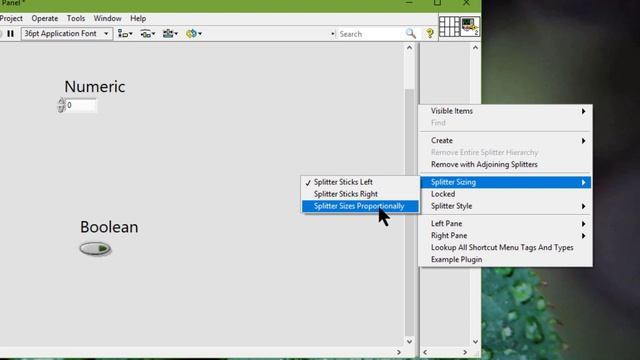Select Splitter Sticks Left option
The width and height of the screenshot is (640, 360).
360,182
